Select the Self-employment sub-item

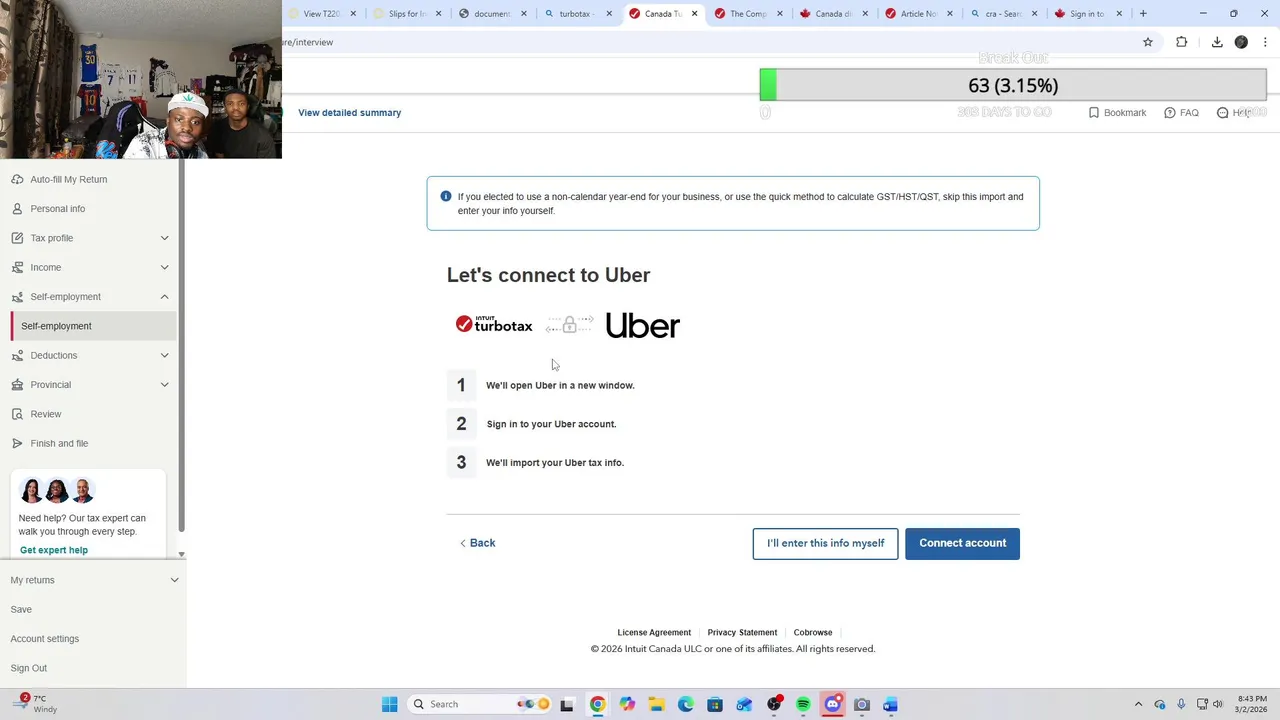click(94, 326)
